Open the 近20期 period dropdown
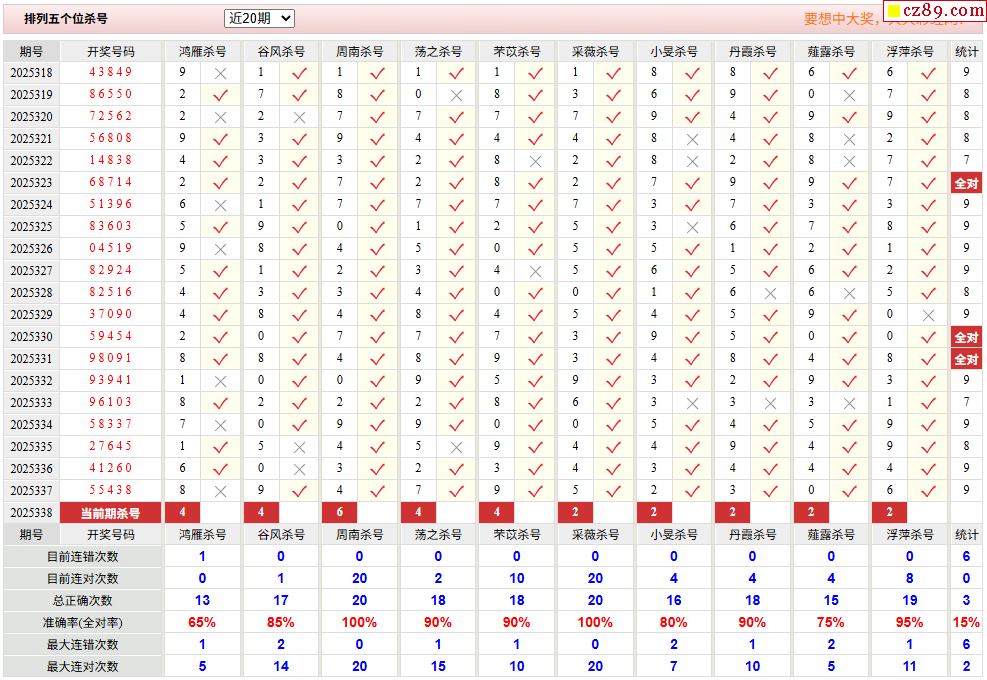The width and height of the screenshot is (987, 680). click(x=259, y=18)
